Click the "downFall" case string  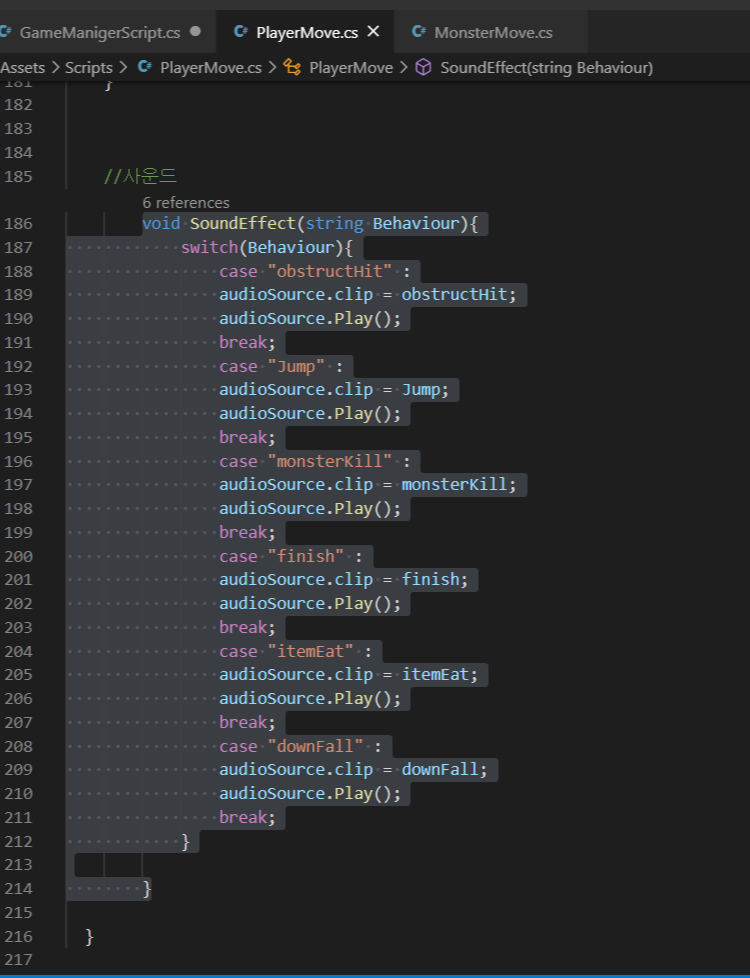pyautogui.click(x=315, y=746)
